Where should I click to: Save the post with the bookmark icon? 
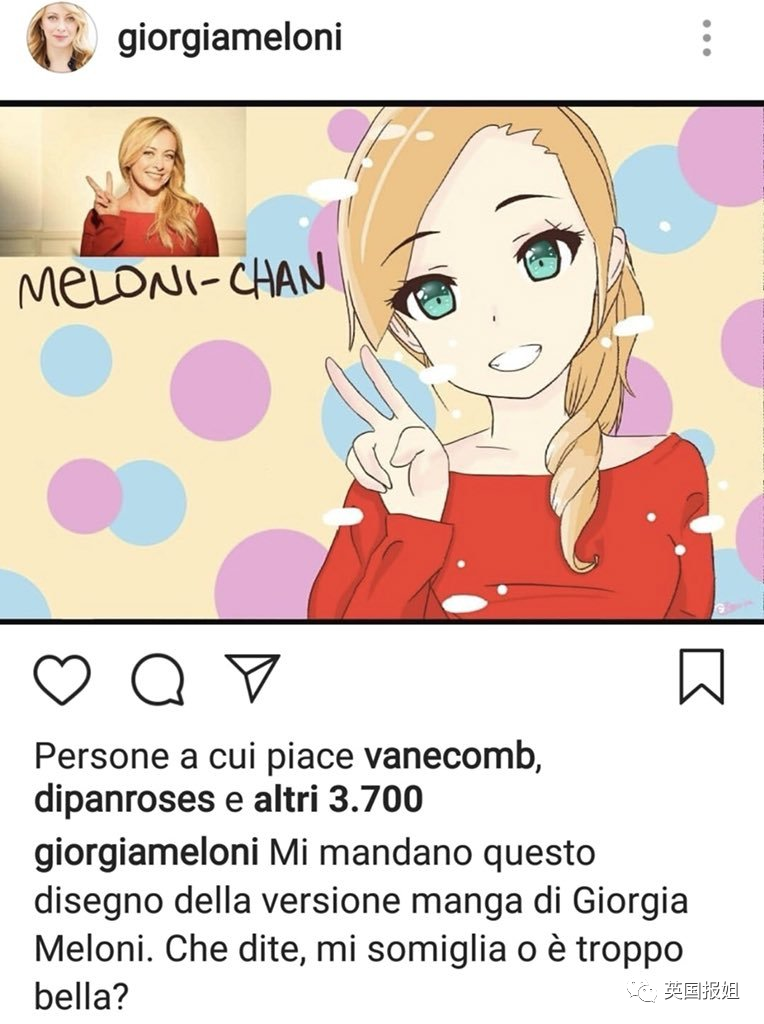coord(701,677)
